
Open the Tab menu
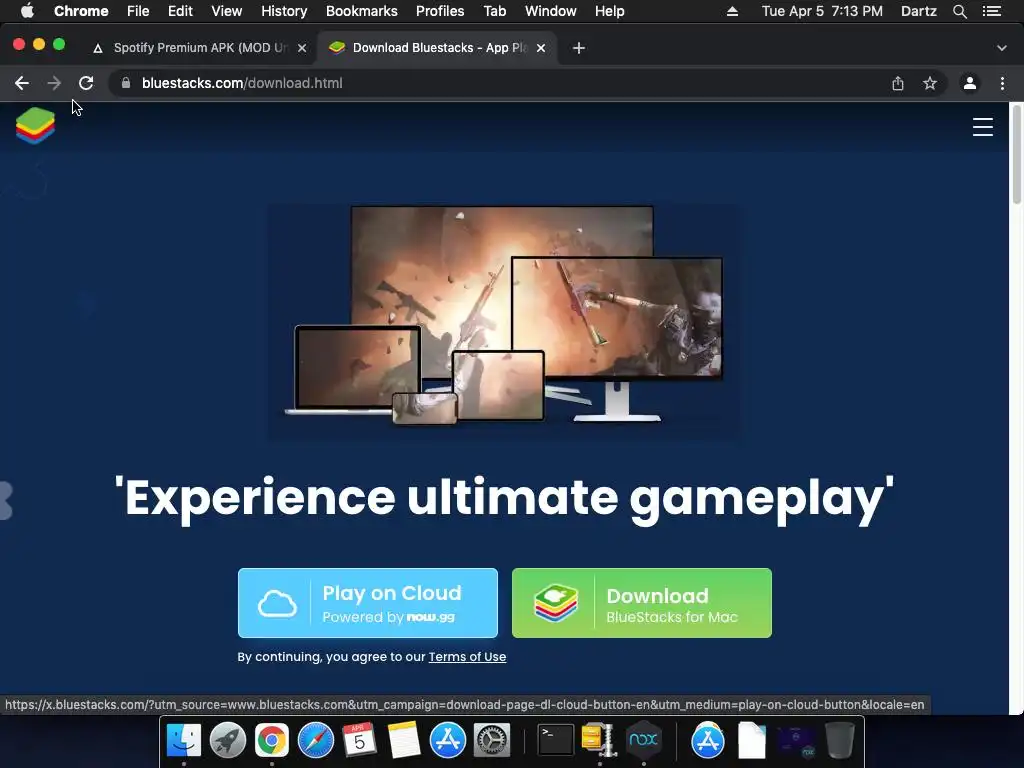tap(494, 11)
